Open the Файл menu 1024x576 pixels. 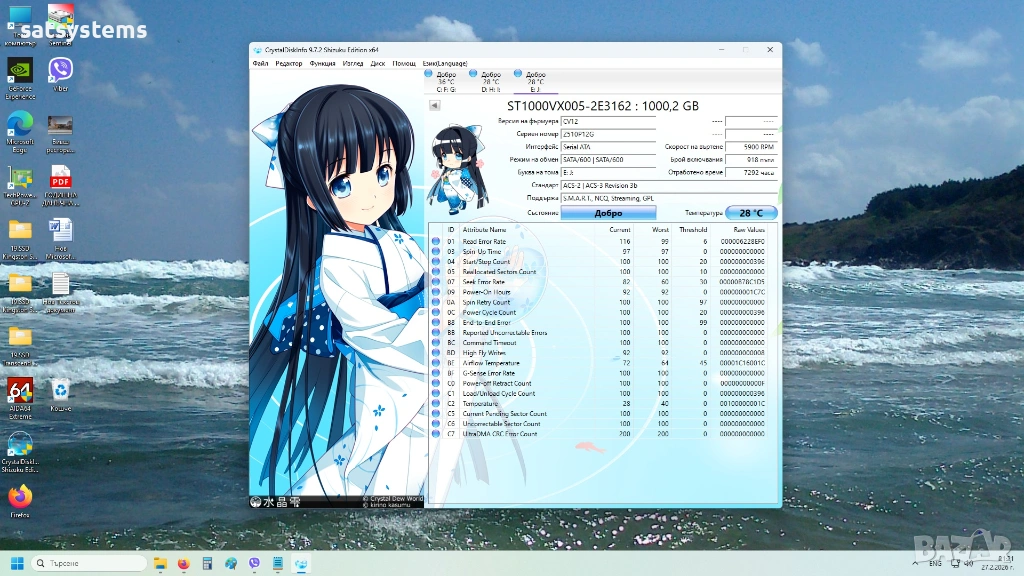[x=260, y=63]
